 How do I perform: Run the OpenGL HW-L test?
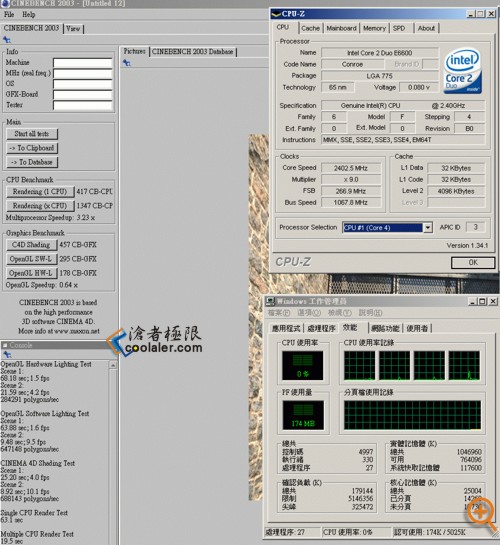tap(31, 273)
